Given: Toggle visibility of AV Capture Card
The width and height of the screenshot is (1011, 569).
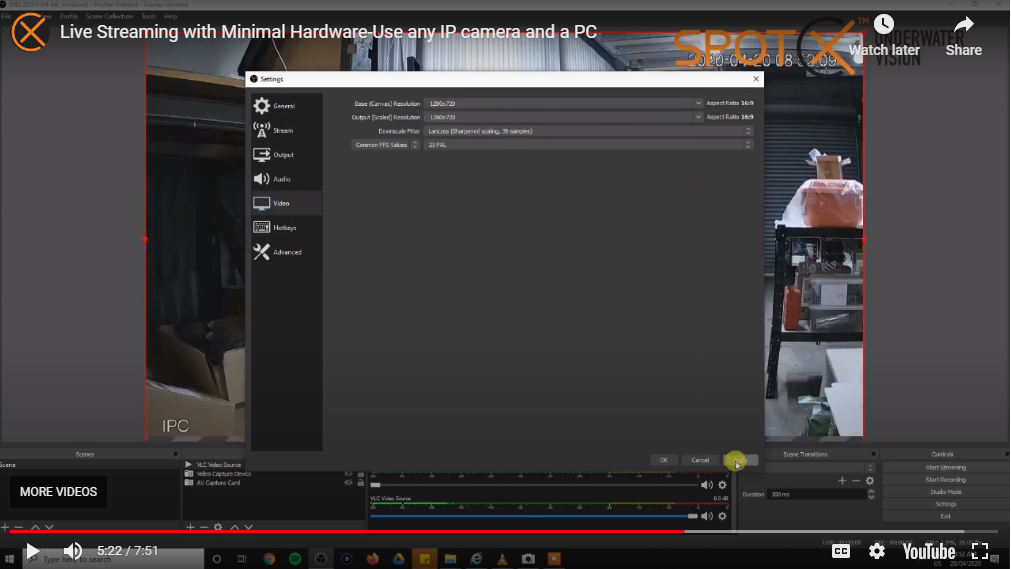Looking at the screenshot, I should 349,483.
